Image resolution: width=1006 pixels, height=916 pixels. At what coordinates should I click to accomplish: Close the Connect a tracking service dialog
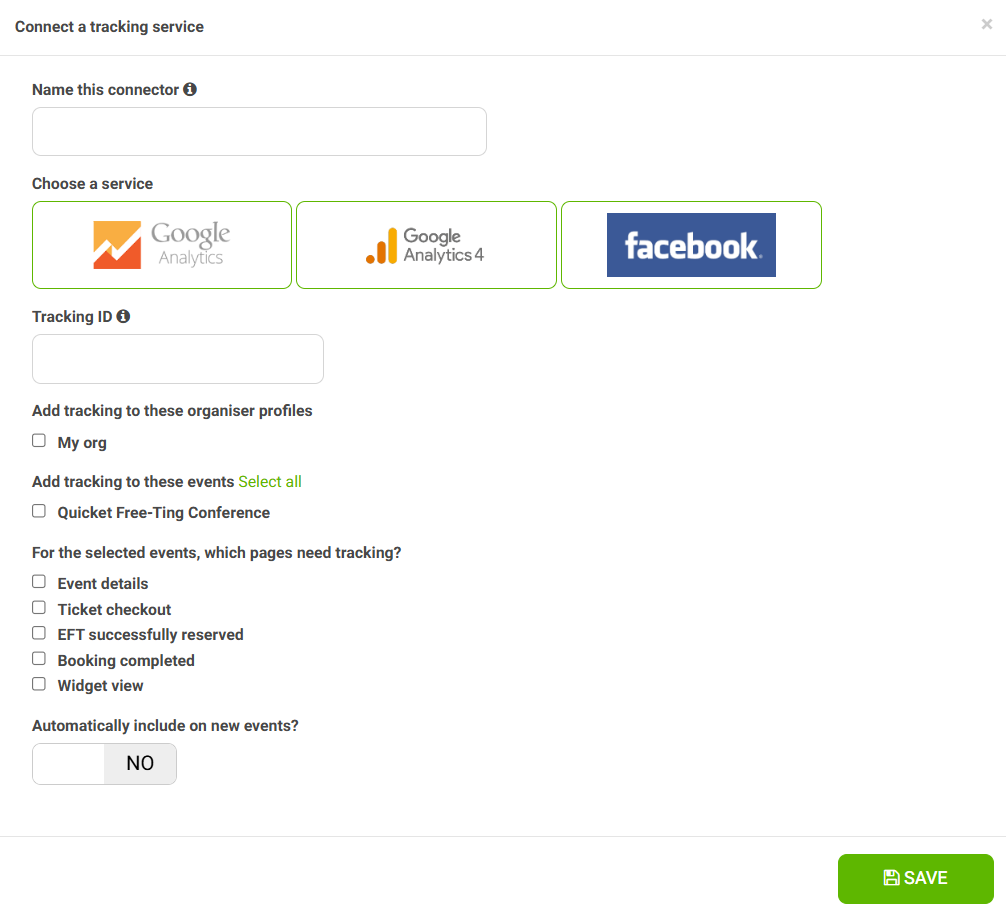[x=987, y=24]
